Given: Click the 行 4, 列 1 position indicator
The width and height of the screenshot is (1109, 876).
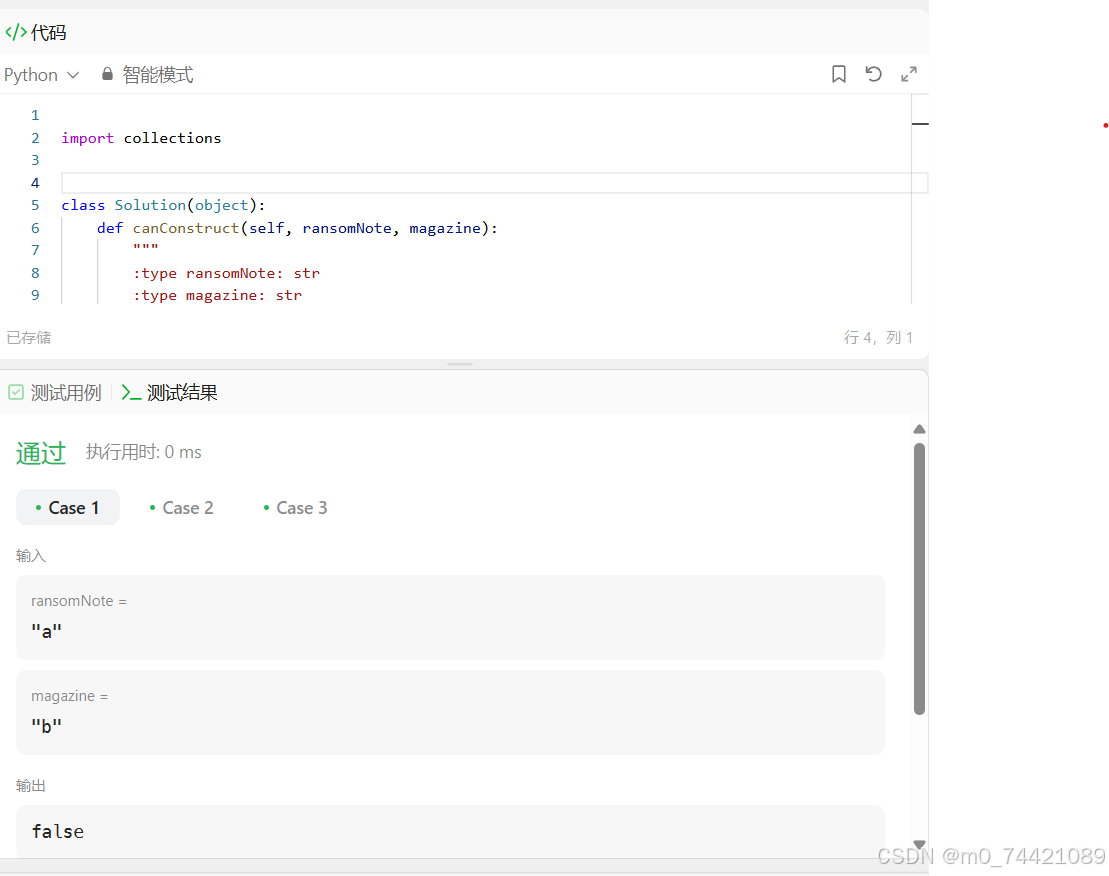Looking at the screenshot, I should [878, 338].
